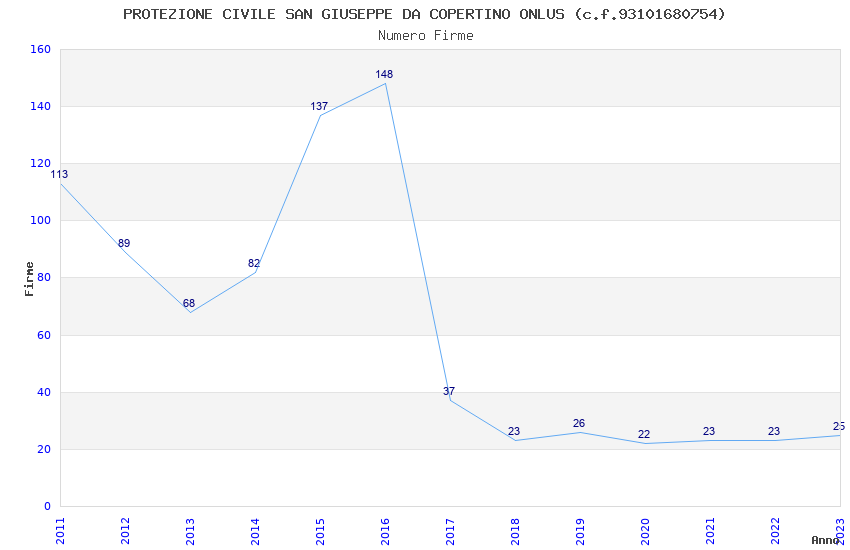Click the 22 data label
850x550 pixels.
pos(644,435)
